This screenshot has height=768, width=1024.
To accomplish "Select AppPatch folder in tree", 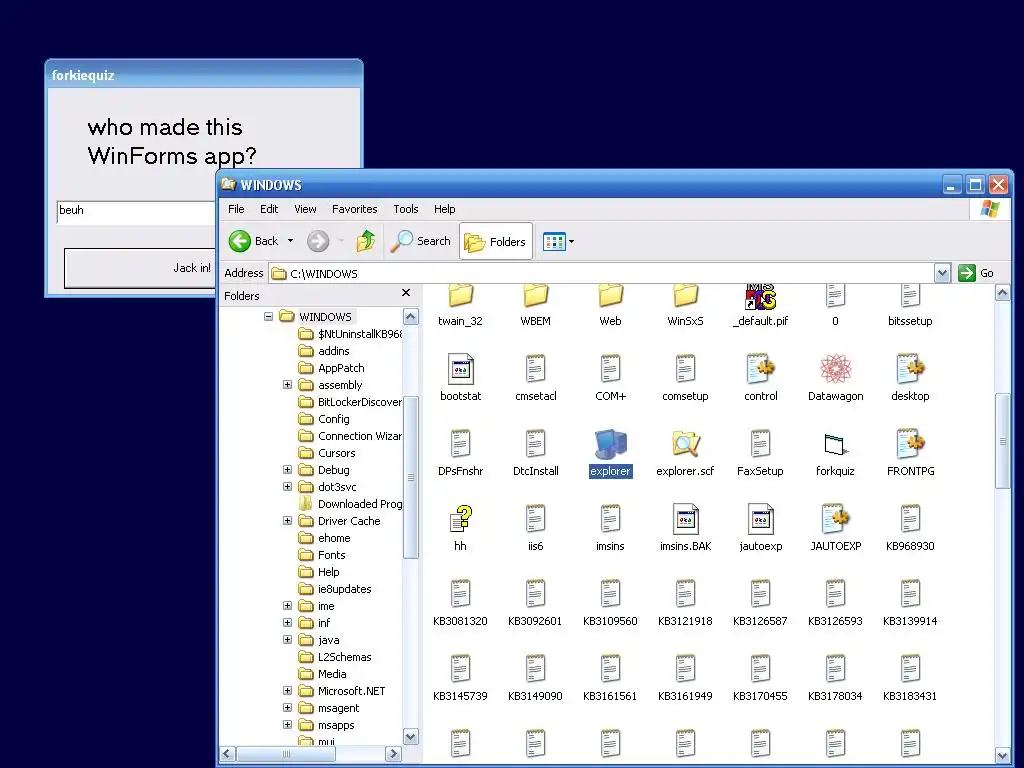I will tap(341, 368).
